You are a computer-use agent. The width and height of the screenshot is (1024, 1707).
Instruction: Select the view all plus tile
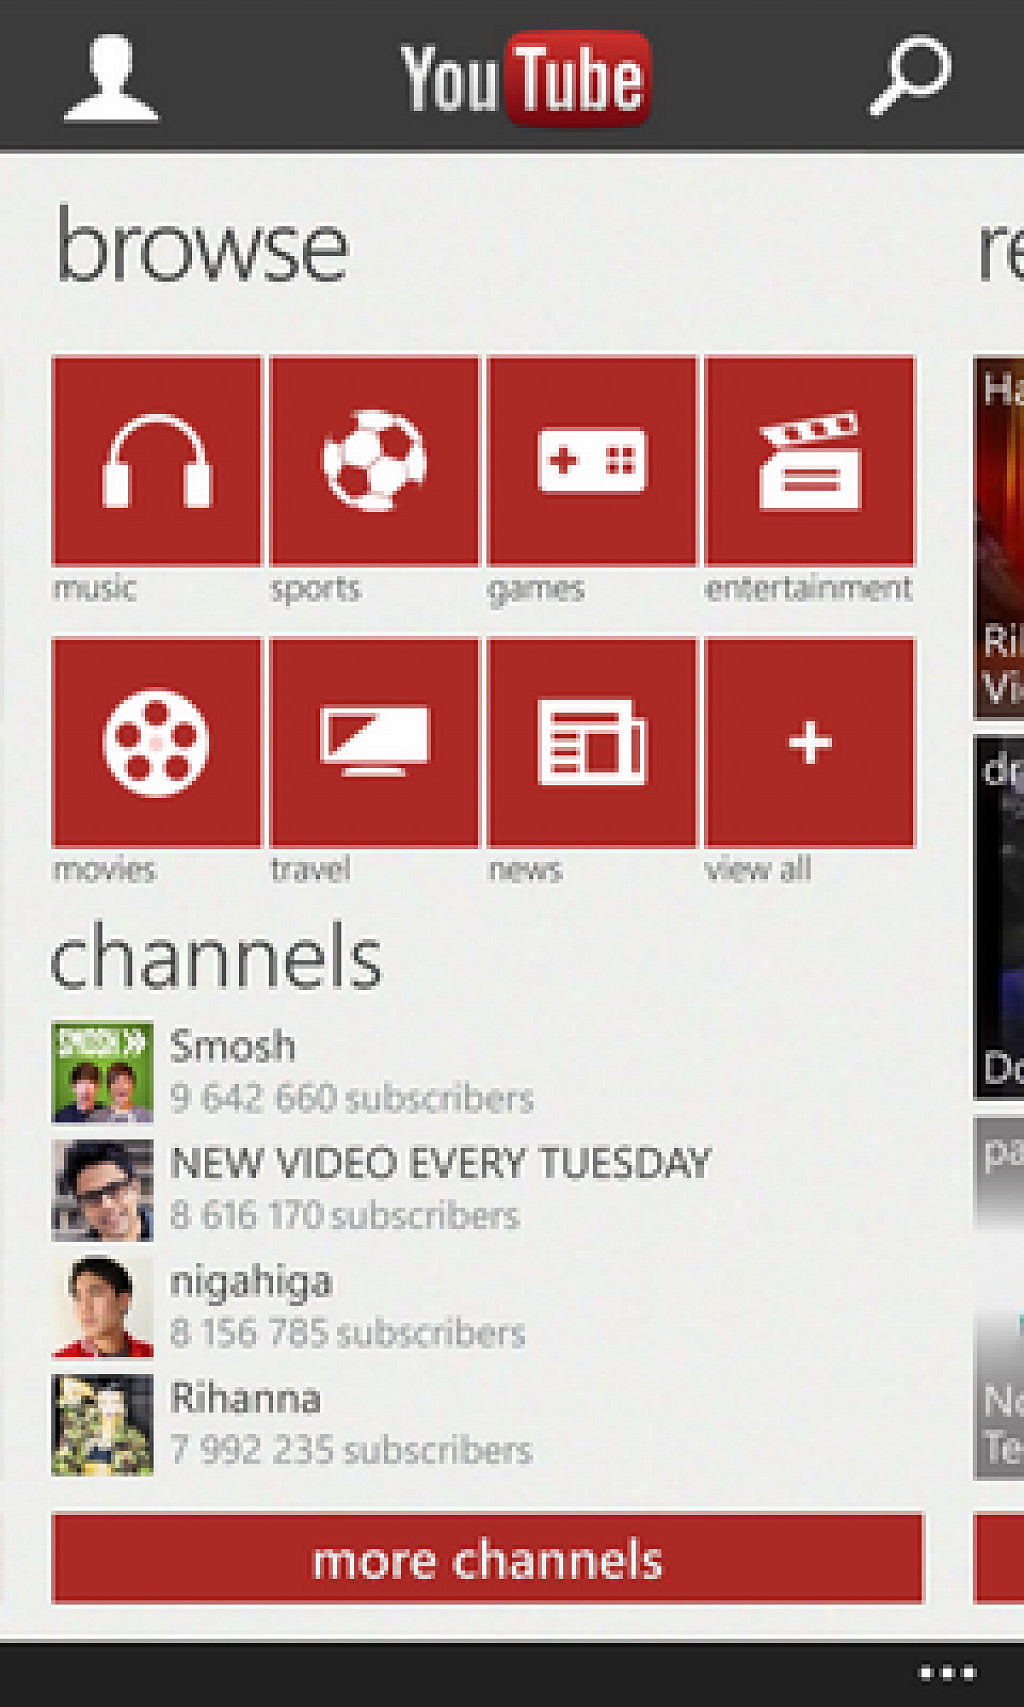pos(810,743)
